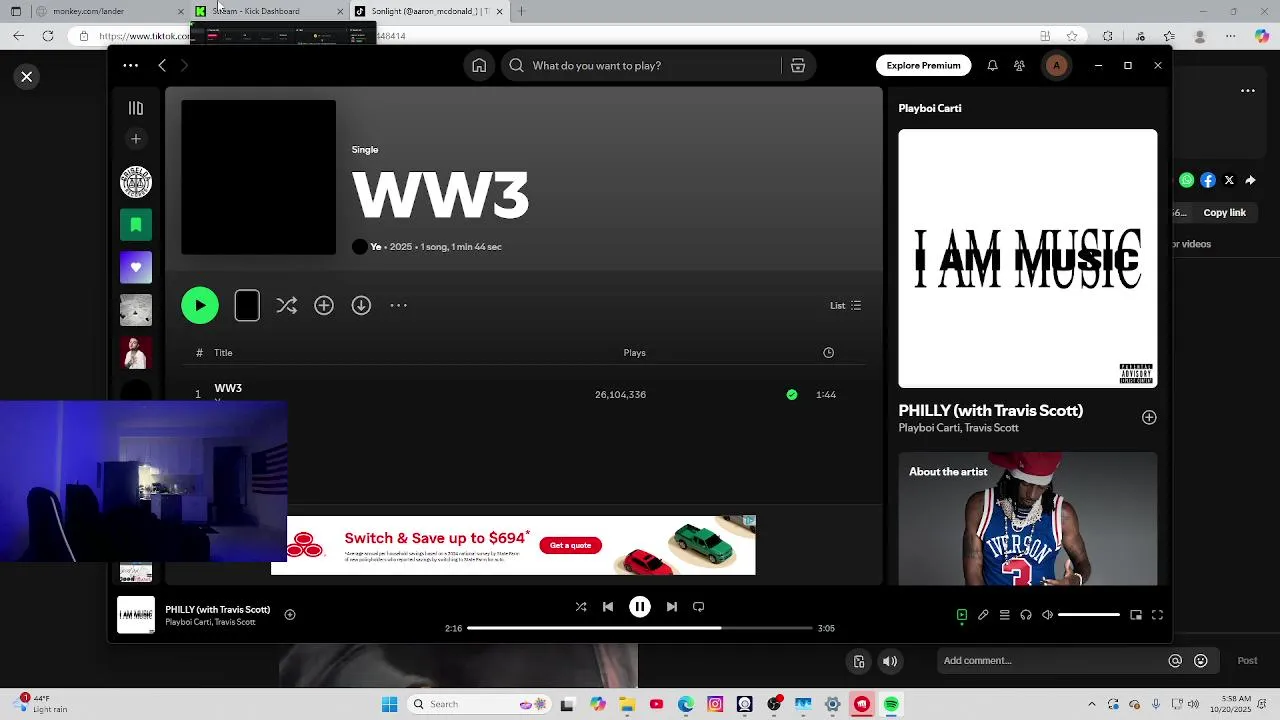Open Your Episodes green bookmark playlist
1280x720 pixels.
136,225
